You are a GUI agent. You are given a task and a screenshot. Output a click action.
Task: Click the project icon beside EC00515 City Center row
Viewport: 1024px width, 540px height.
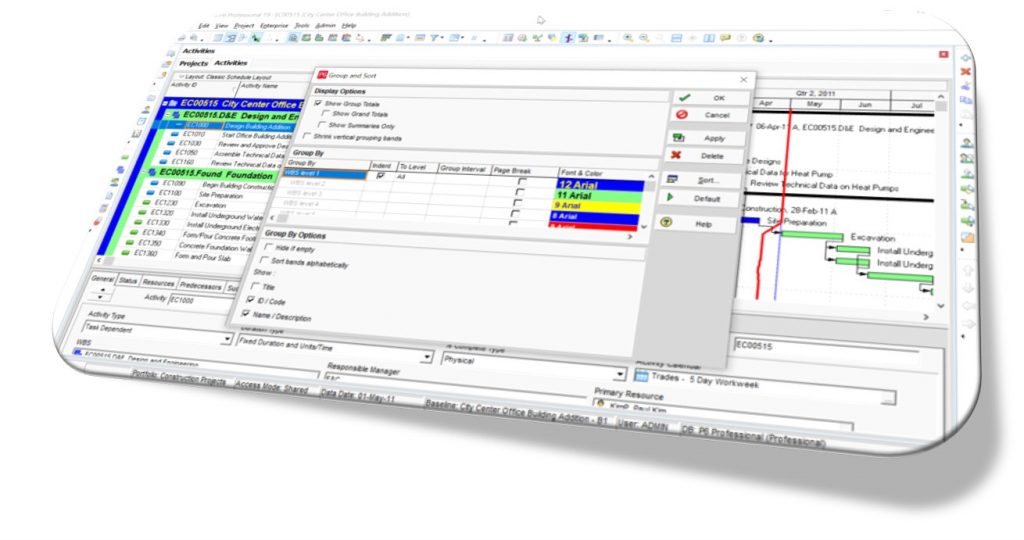[174, 103]
